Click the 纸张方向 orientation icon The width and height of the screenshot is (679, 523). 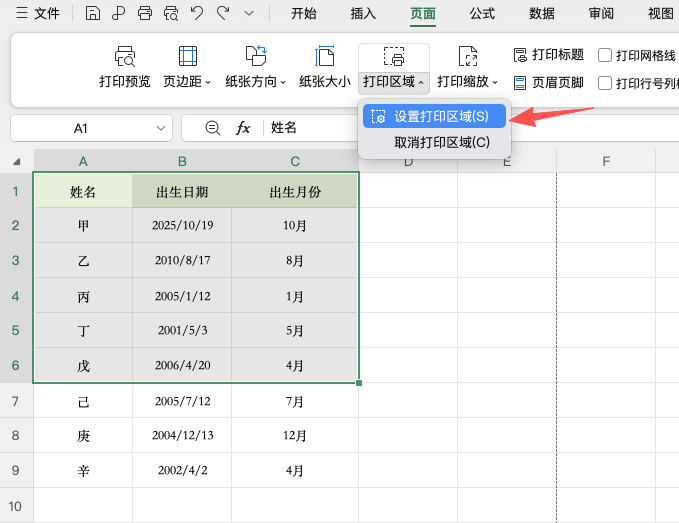tap(256, 56)
